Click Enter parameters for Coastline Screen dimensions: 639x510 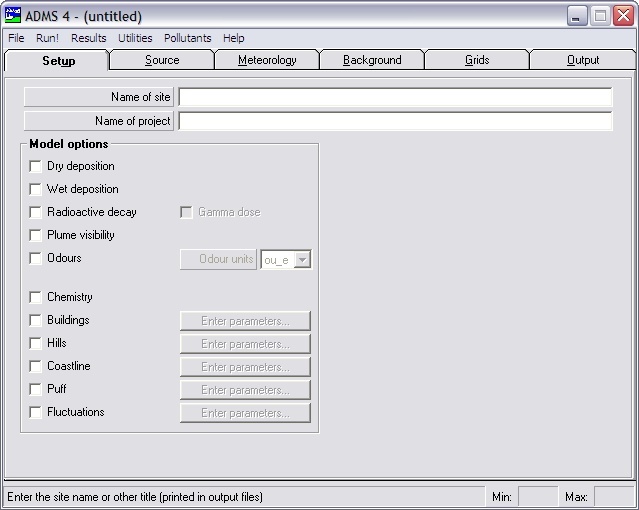coord(245,367)
